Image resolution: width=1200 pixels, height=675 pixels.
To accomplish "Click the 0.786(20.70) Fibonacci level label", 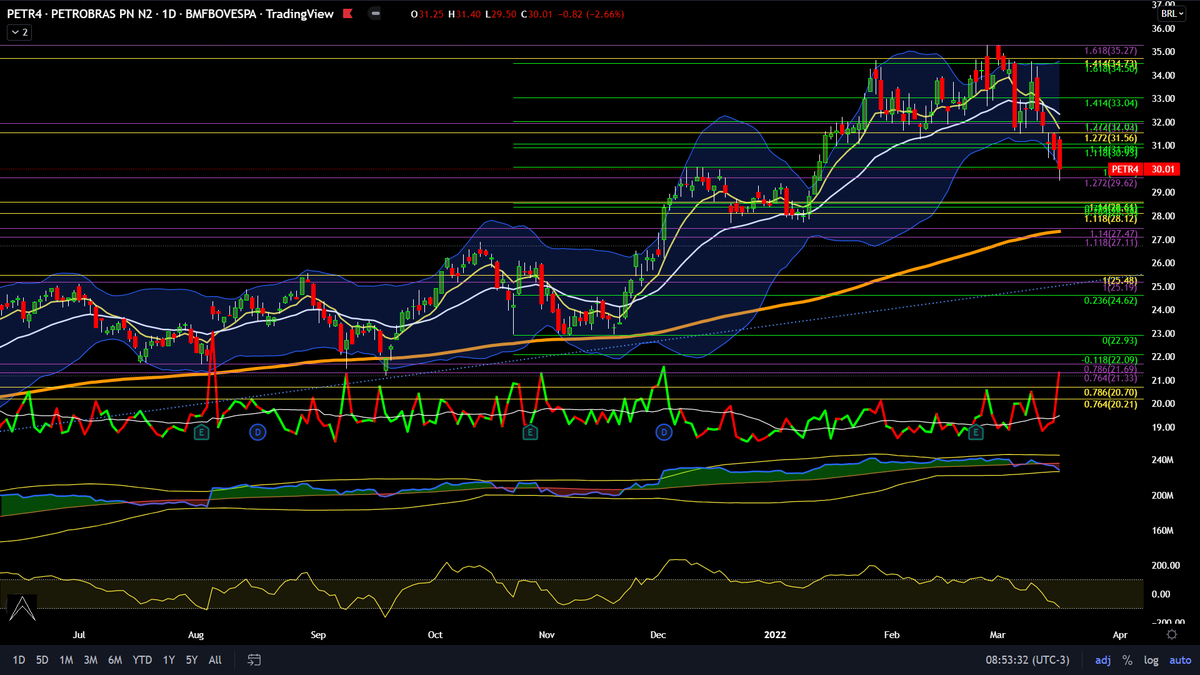I will click(x=1111, y=393).
